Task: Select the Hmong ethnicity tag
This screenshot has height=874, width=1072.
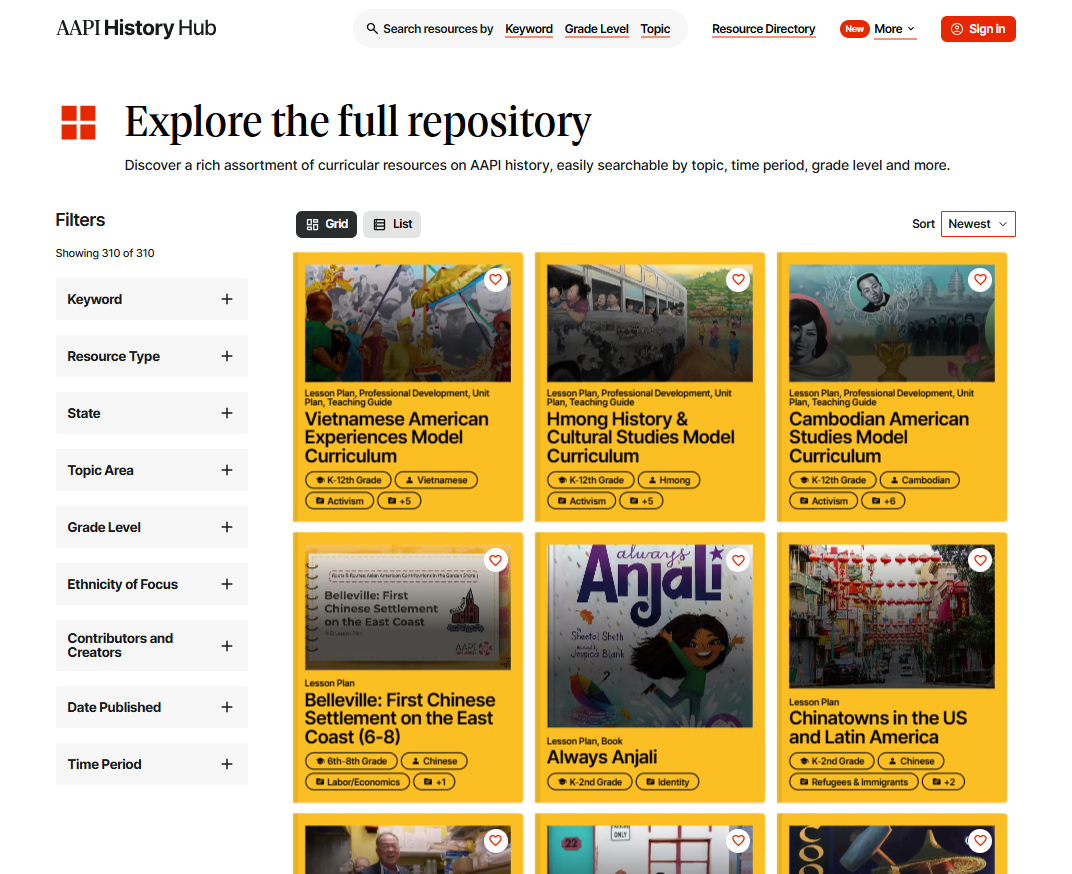Action: point(669,480)
